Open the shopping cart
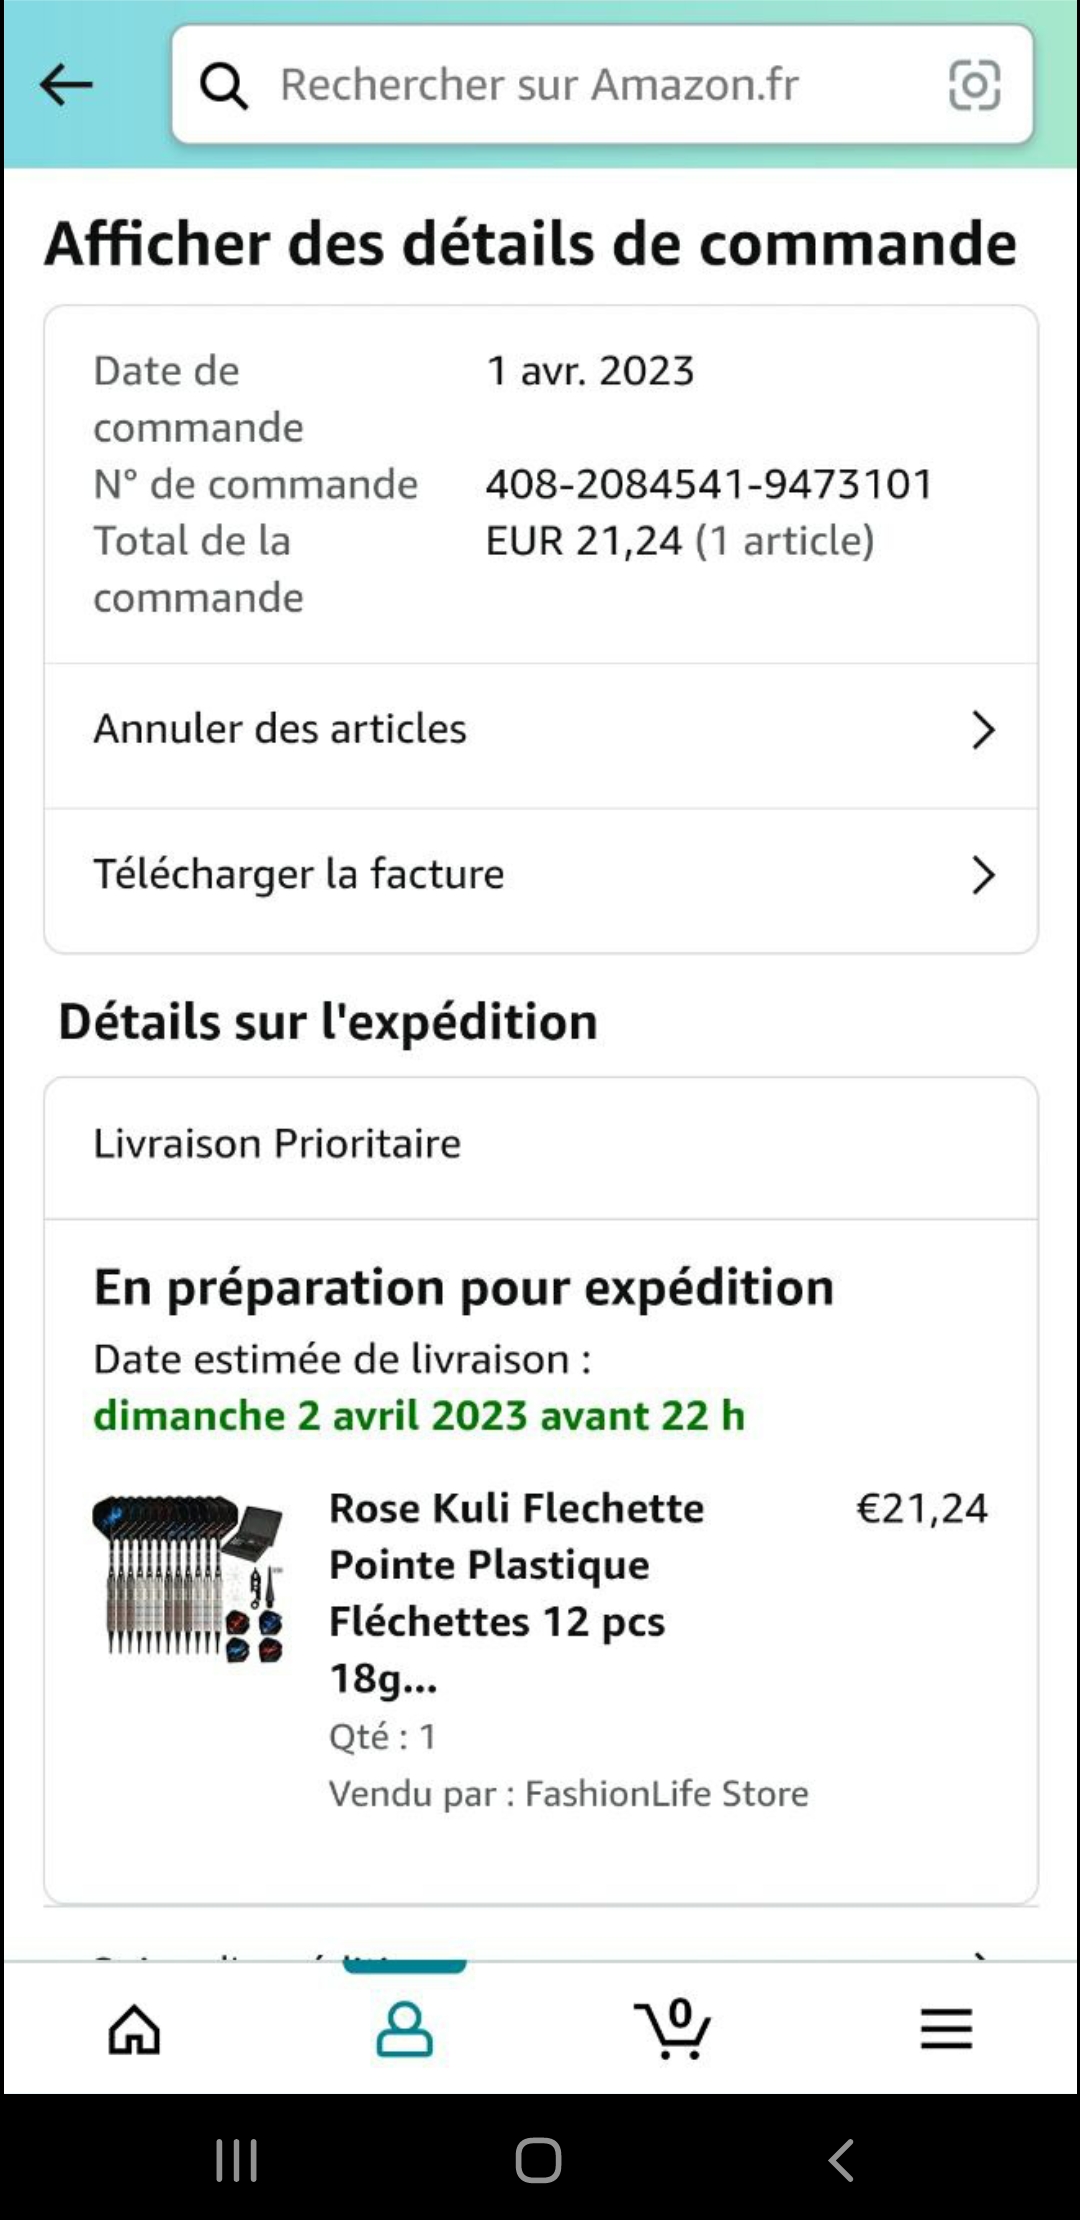This screenshot has width=1080, height=2220. (x=673, y=2029)
